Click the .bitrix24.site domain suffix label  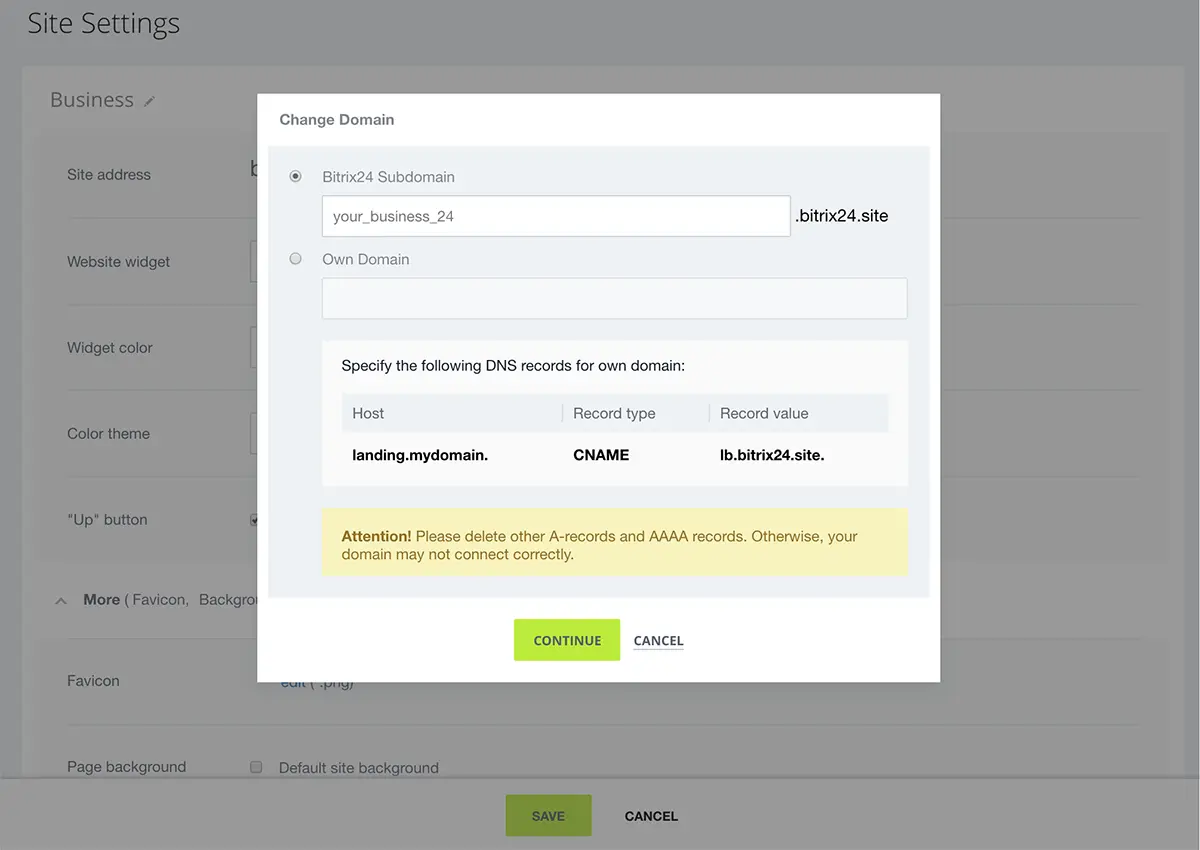point(841,216)
